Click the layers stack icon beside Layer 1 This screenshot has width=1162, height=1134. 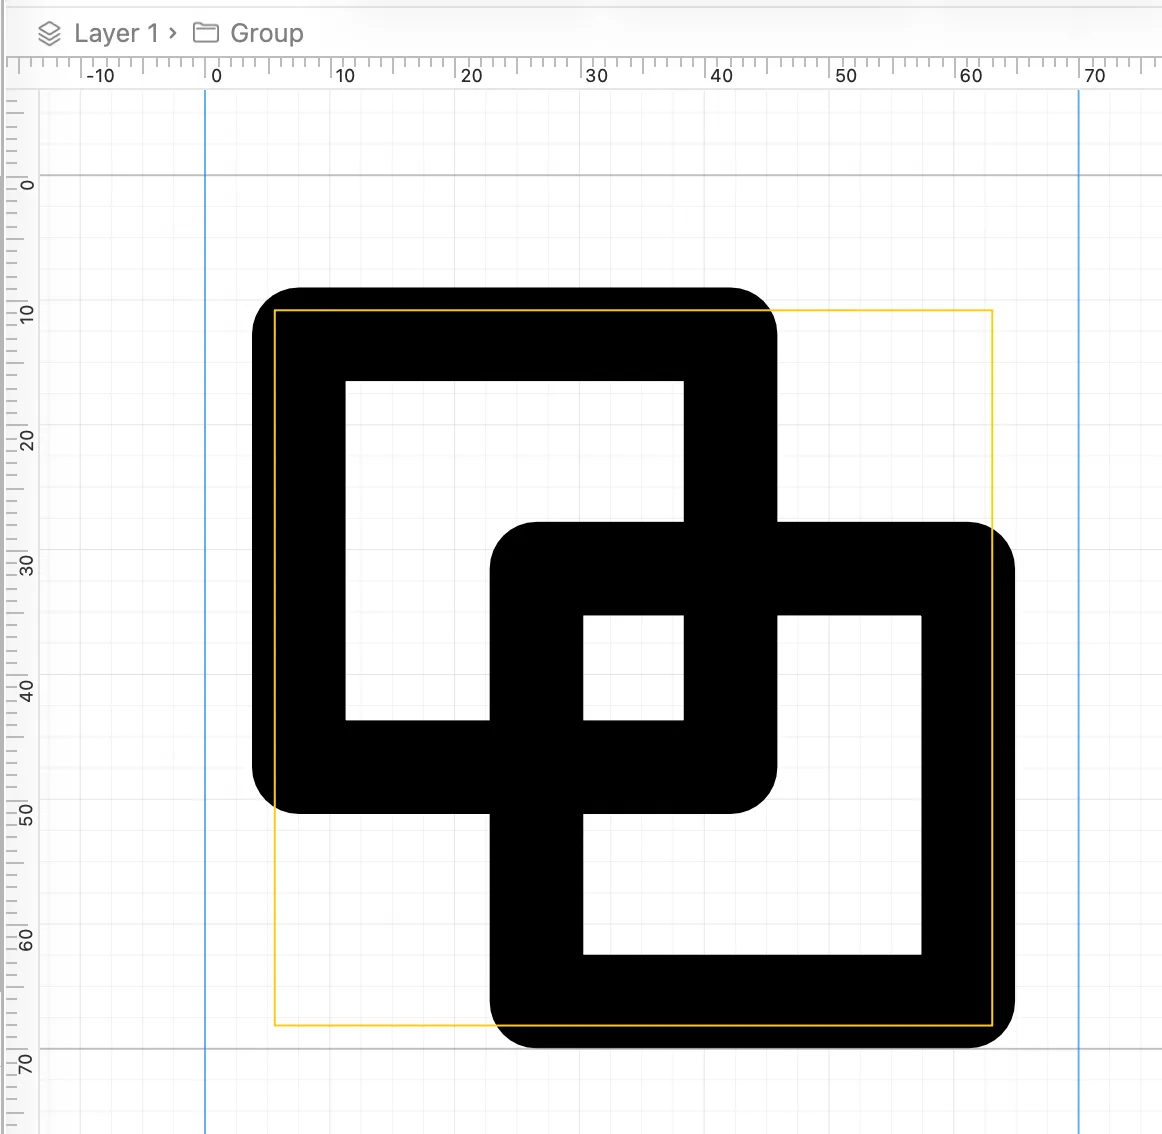tap(49, 33)
